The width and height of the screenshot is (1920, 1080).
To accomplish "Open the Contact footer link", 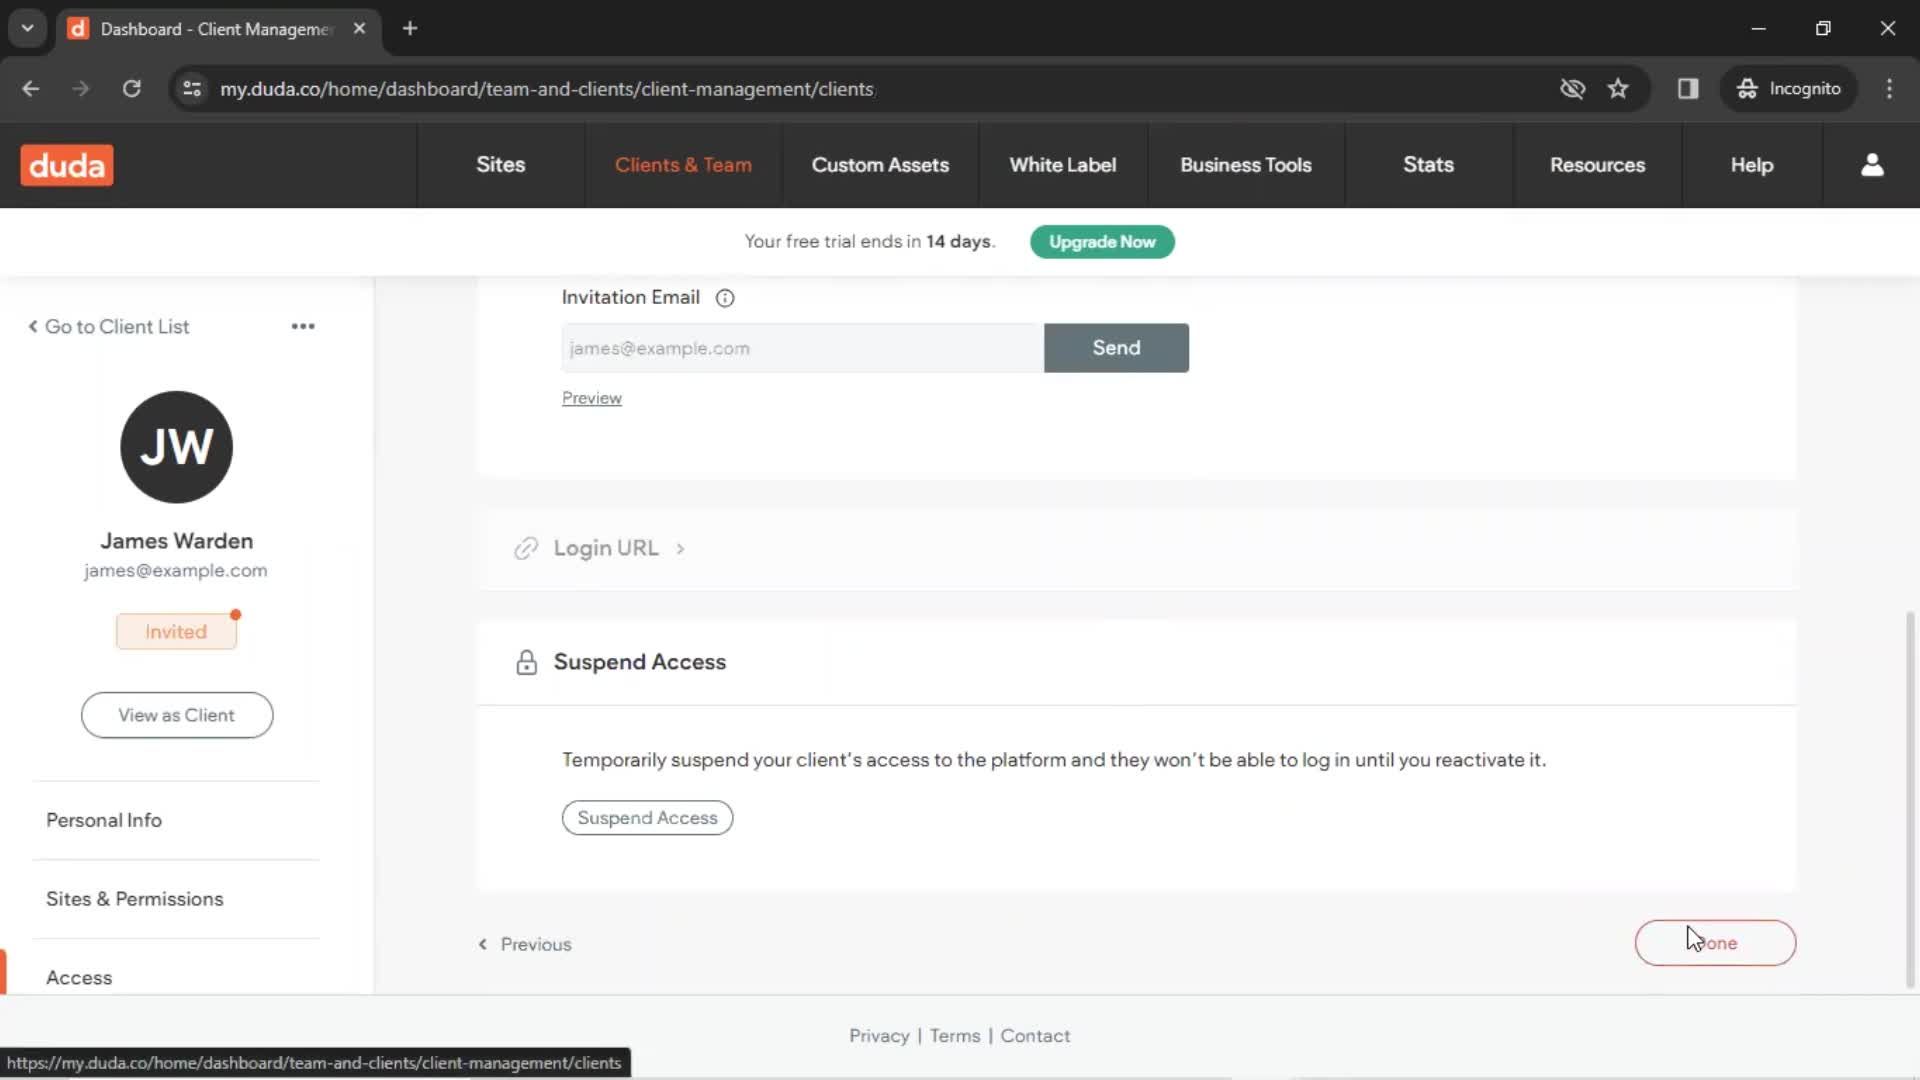I will click(x=1035, y=1036).
